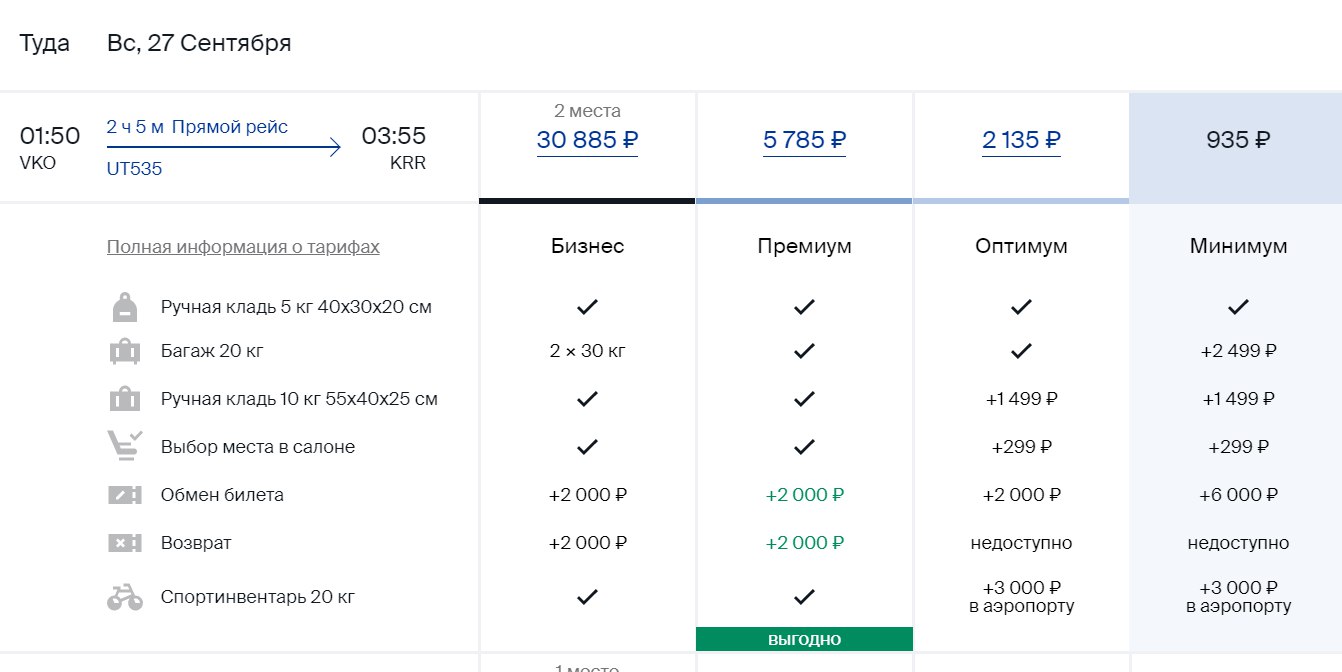The image size is (1342, 672).
Task: Select the Premium fare 5 785 ₽
Action: (804, 140)
